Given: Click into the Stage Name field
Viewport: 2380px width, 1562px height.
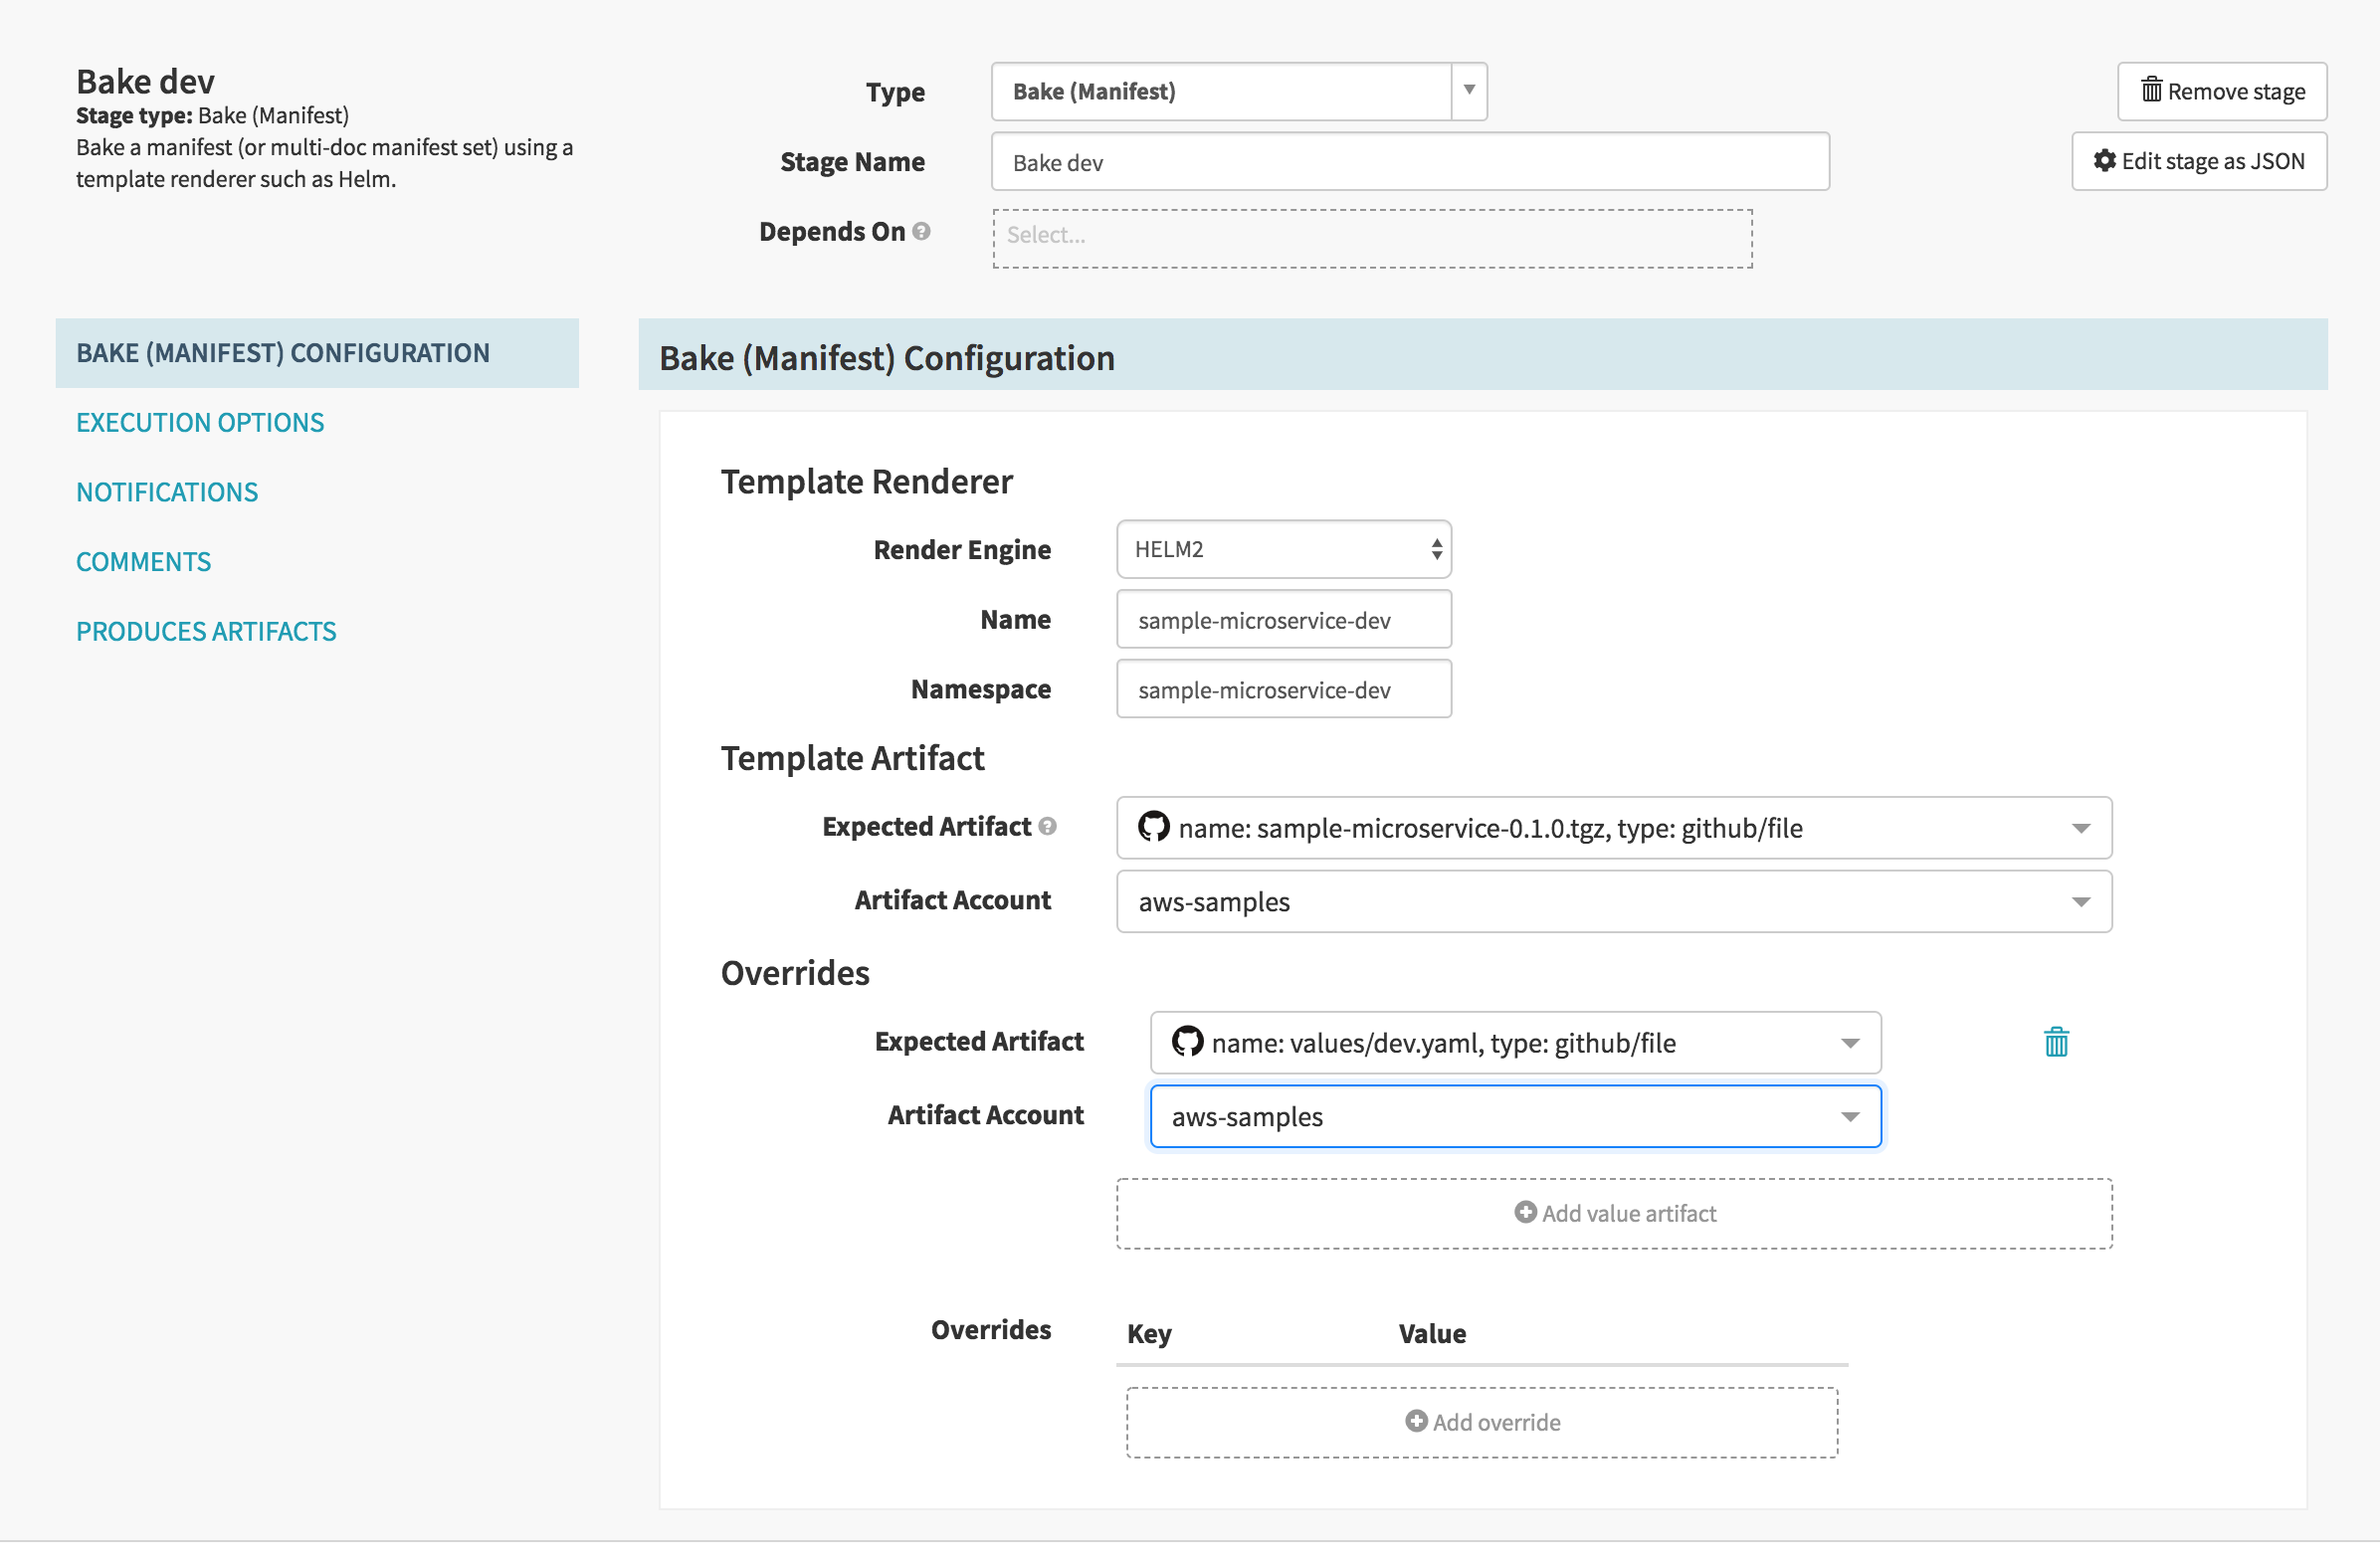Looking at the screenshot, I should click(x=1409, y=162).
